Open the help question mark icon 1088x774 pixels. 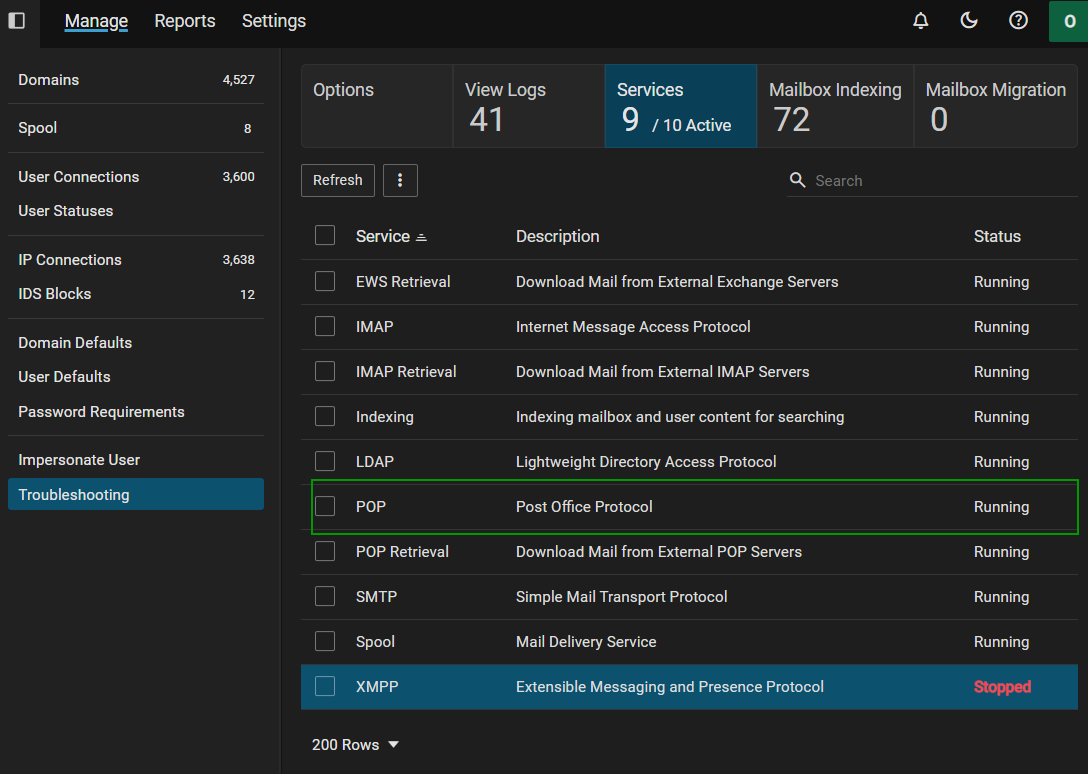[1018, 21]
